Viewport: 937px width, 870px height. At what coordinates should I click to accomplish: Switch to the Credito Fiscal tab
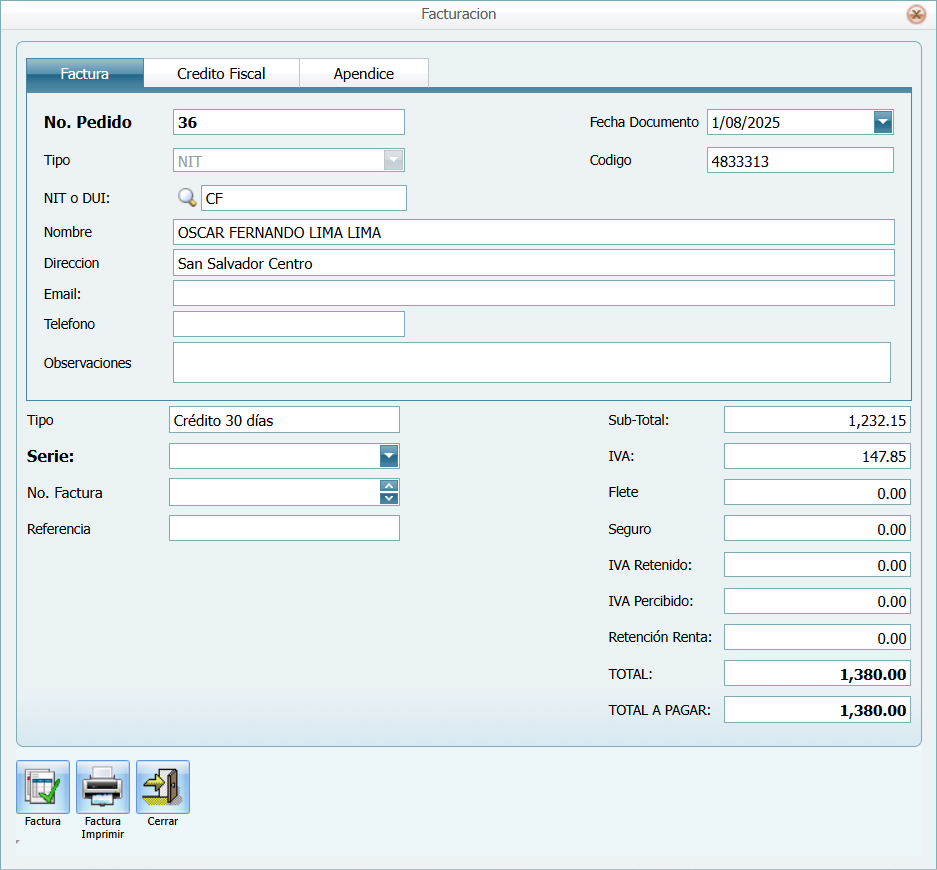(221, 73)
